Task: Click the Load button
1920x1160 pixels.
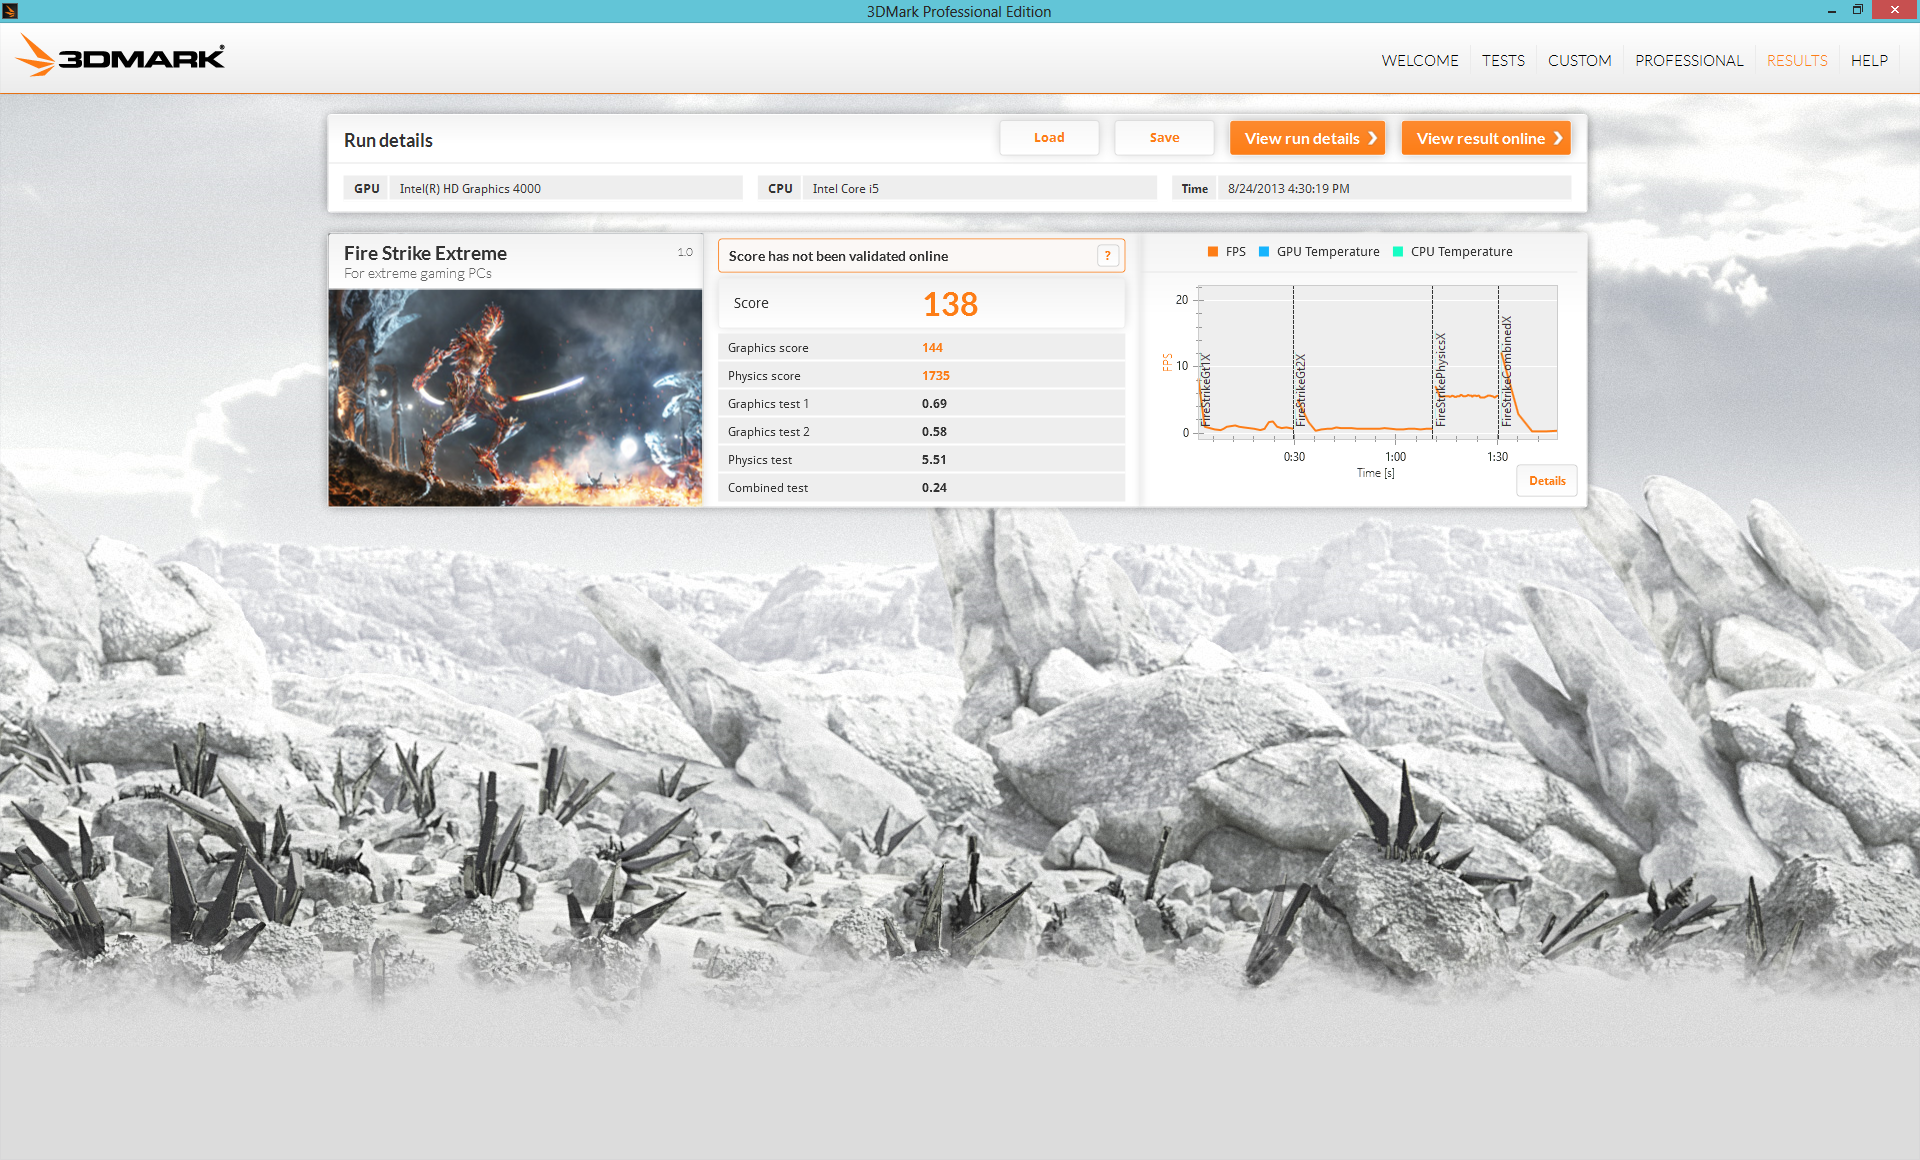Action: tap(1049, 138)
